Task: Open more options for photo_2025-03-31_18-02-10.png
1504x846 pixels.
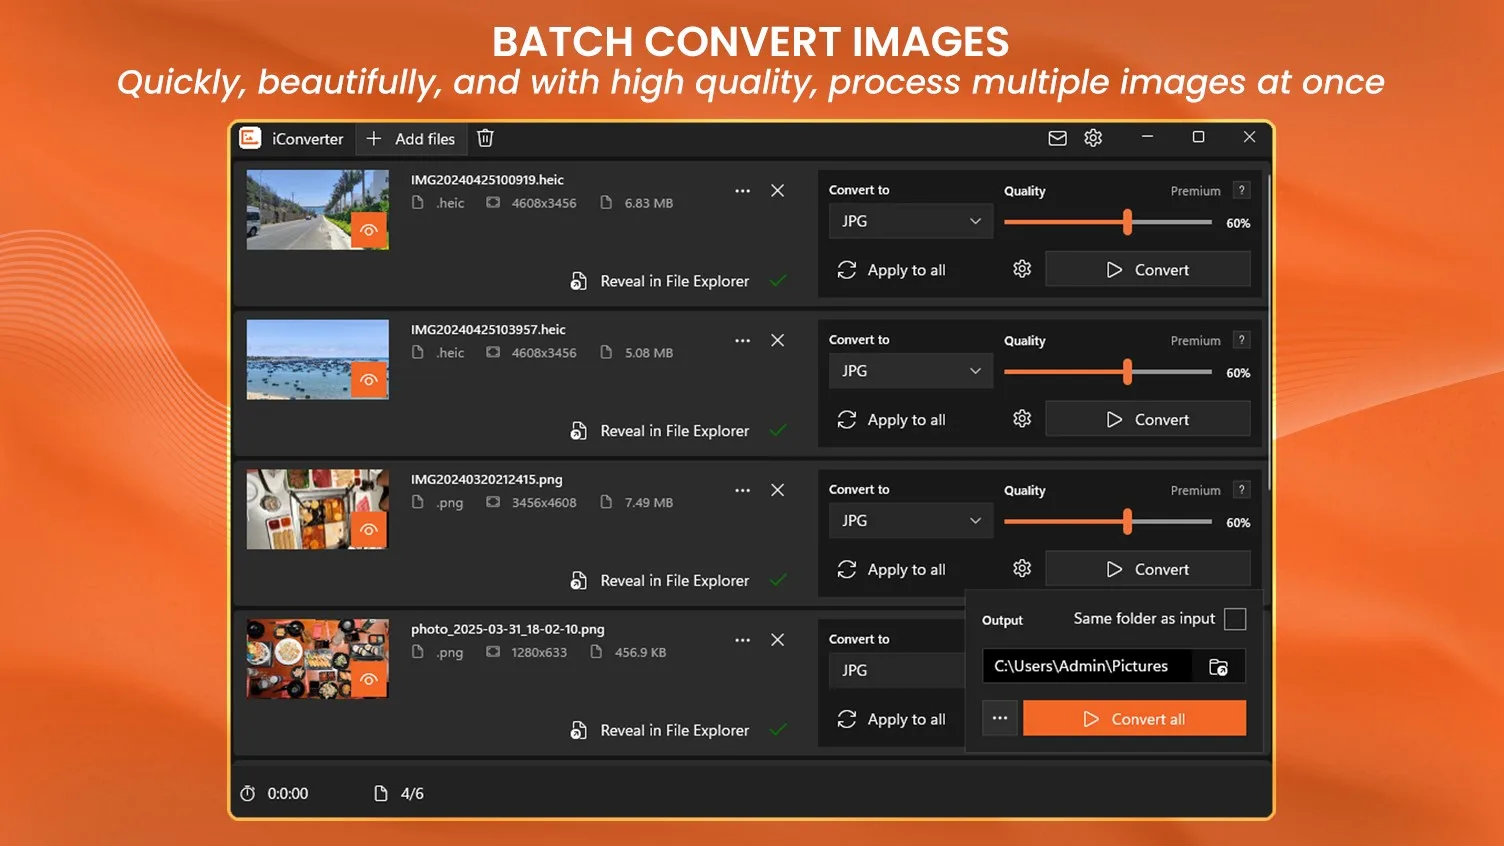Action: [742, 640]
